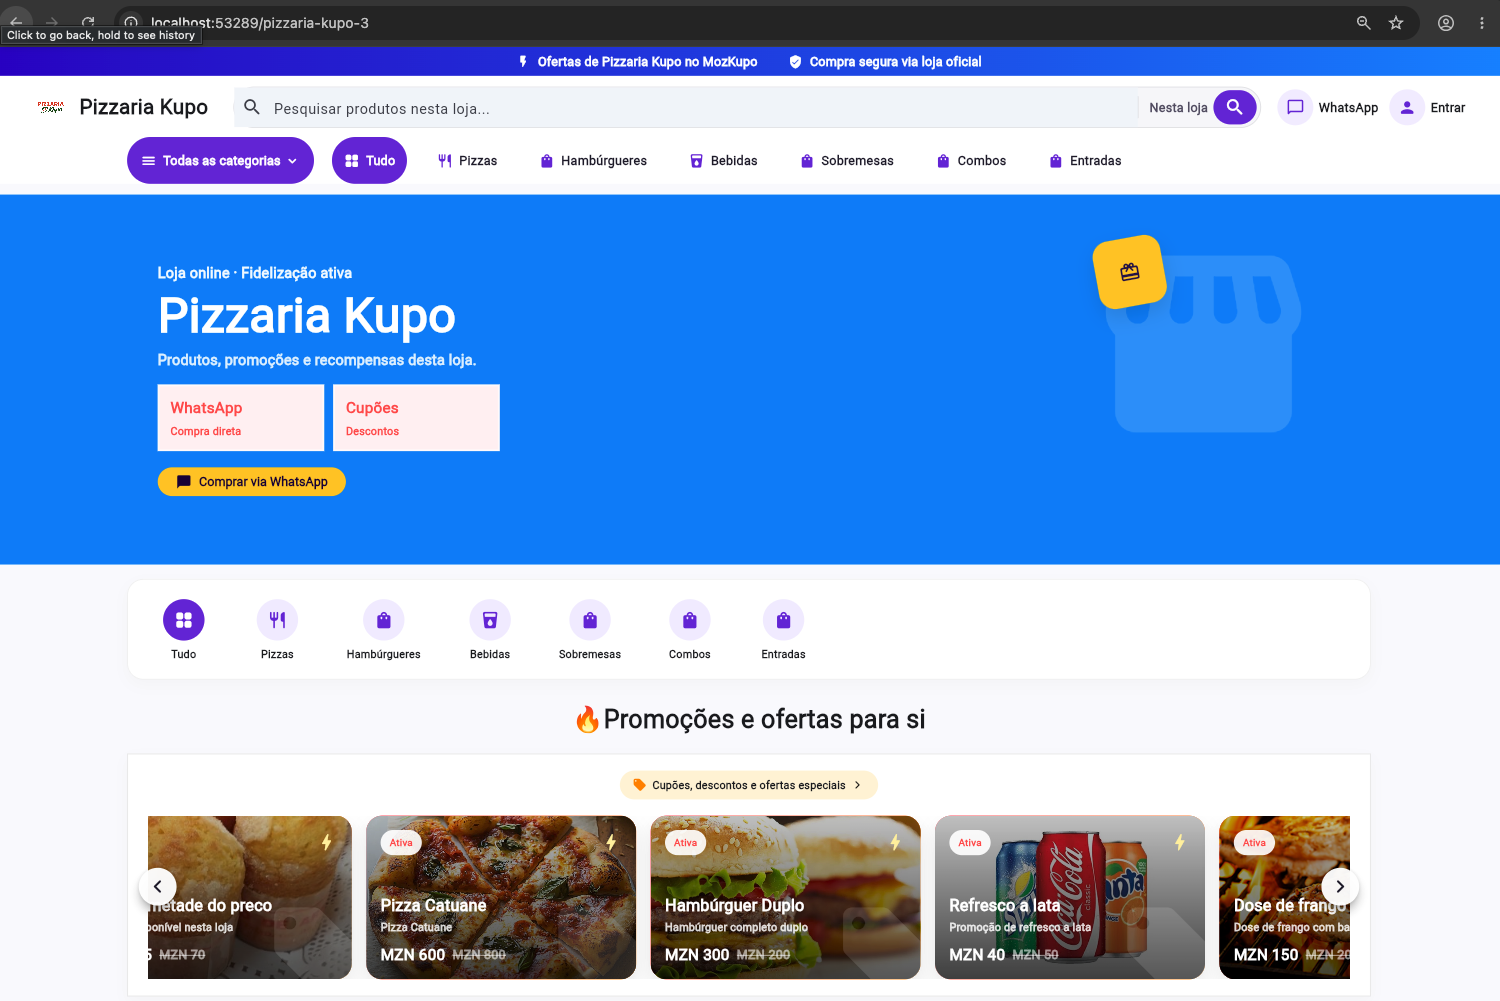
Task: Open the Sobremesas nav tab
Action: point(847,161)
